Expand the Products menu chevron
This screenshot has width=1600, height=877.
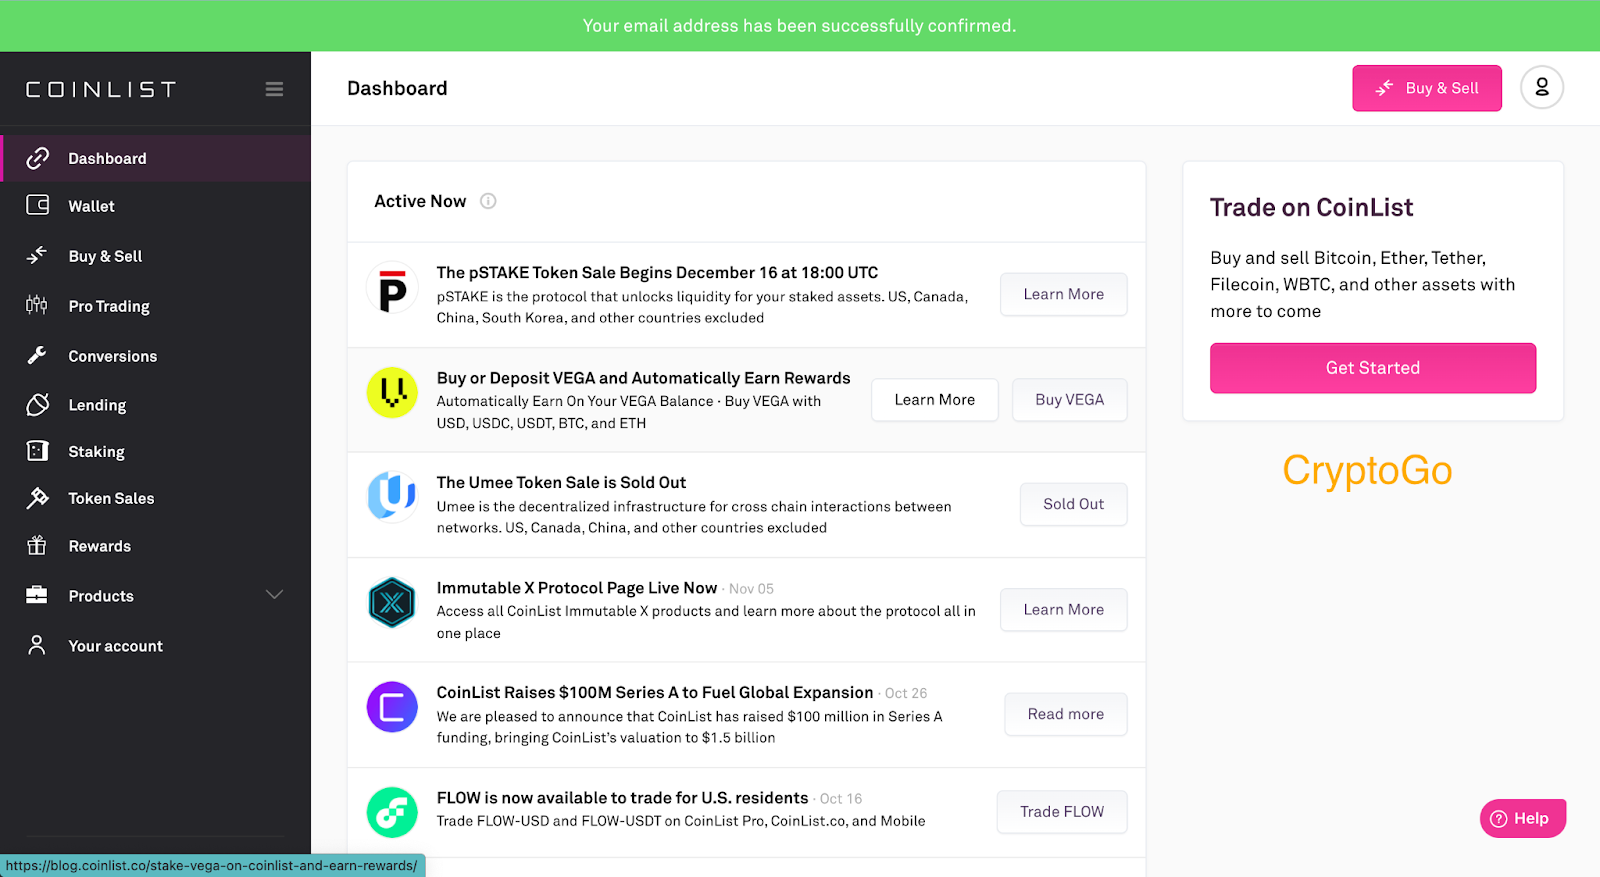(274, 595)
